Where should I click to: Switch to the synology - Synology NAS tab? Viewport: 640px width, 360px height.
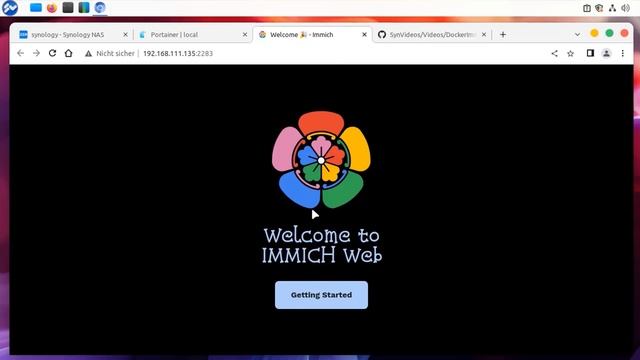73,35
